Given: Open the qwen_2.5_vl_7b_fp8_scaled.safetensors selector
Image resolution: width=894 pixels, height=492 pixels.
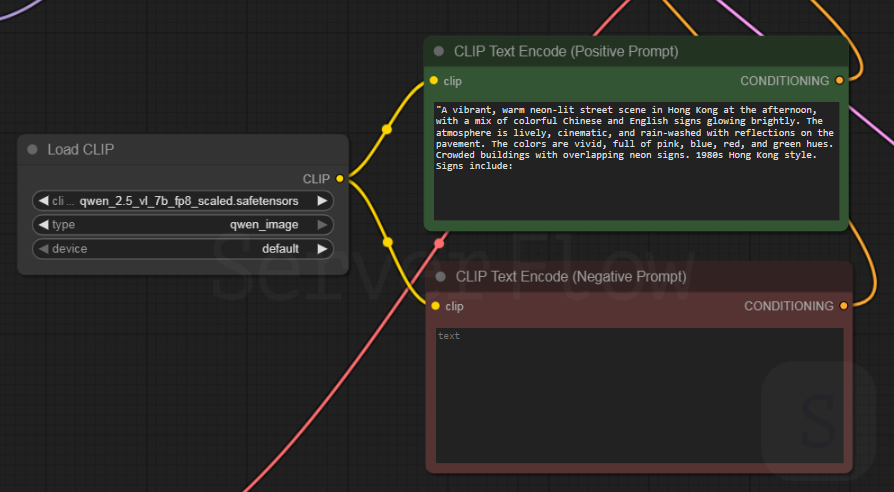Looking at the screenshot, I should [x=183, y=201].
